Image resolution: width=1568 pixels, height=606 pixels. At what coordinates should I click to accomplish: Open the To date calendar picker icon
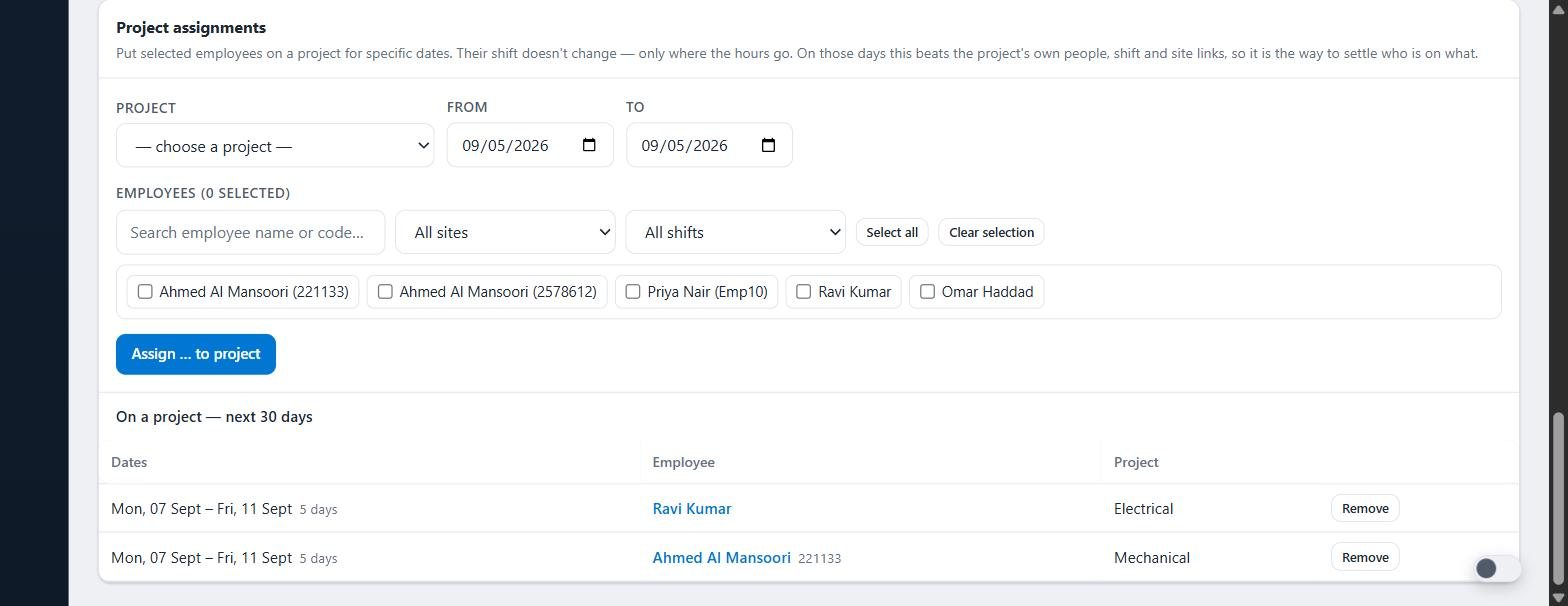pos(768,145)
